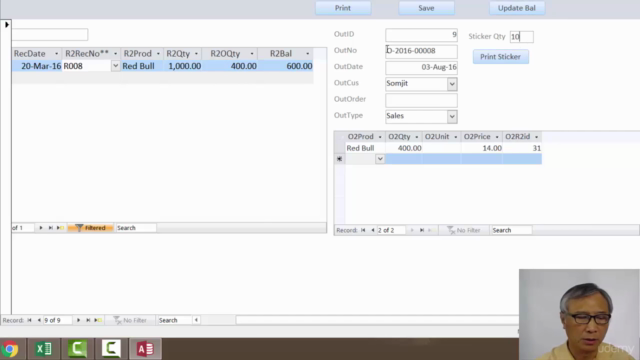The height and width of the screenshot is (360, 640).
Task: Open Excel from the taskbar
Action: click(x=44, y=349)
